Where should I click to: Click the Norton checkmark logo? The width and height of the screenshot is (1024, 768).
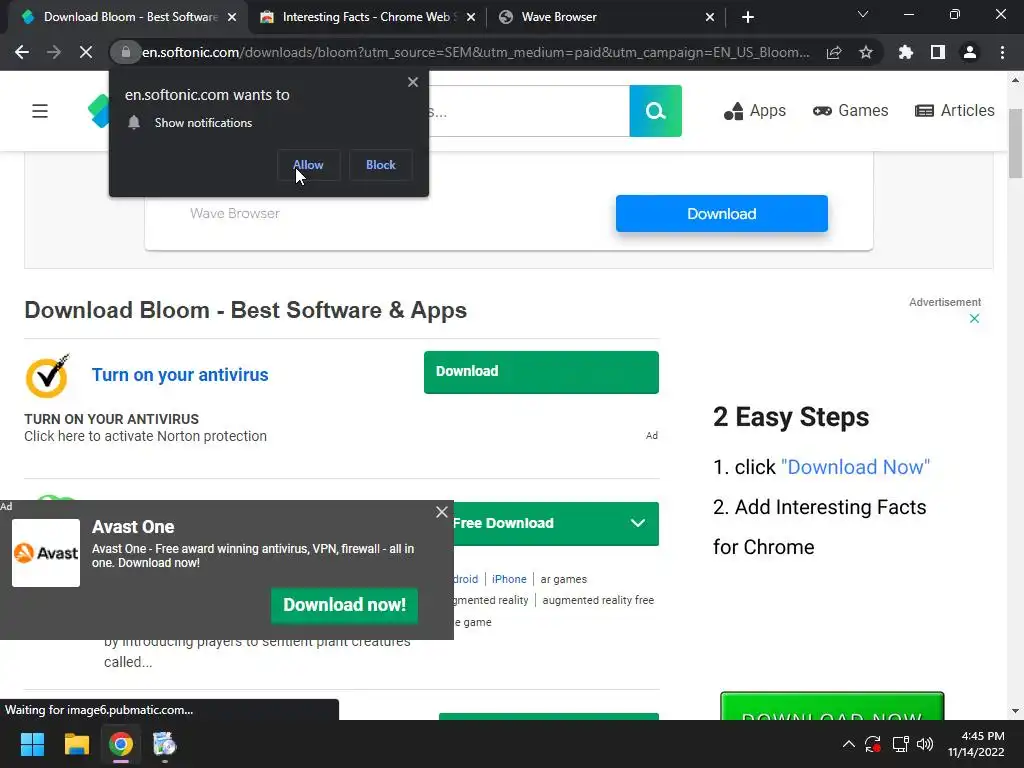[x=48, y=376]
